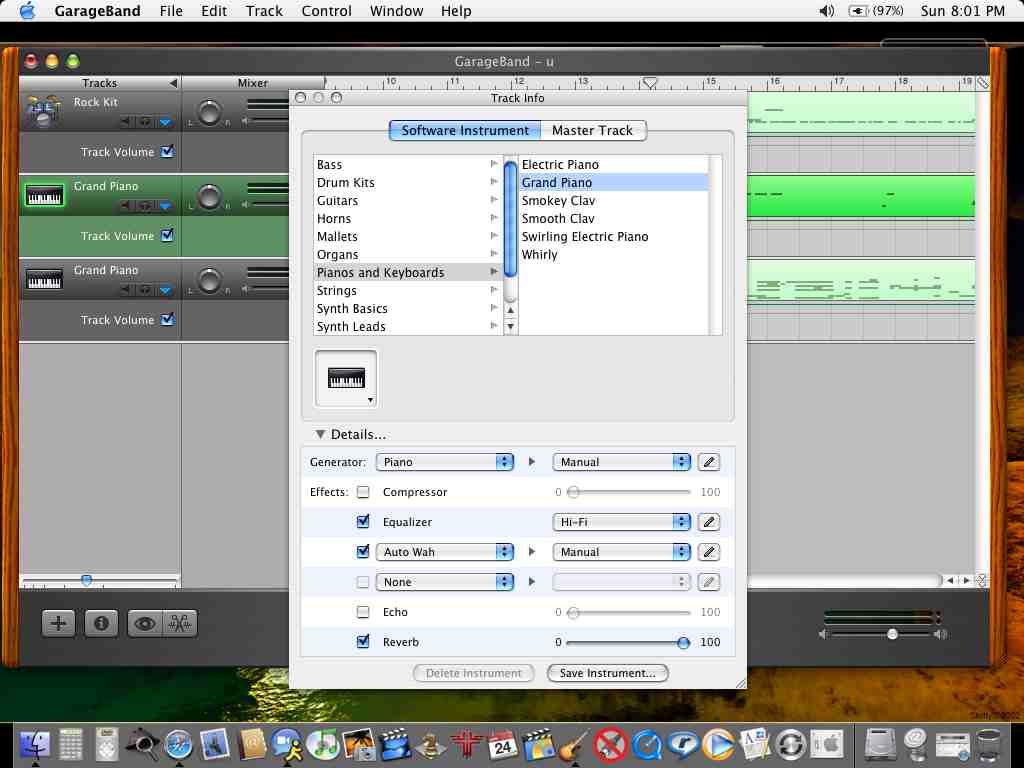Open Finder from the Dock
The width and height of the screenshot is (1024, 768).
pyautogui.click(x=35, y=745)
